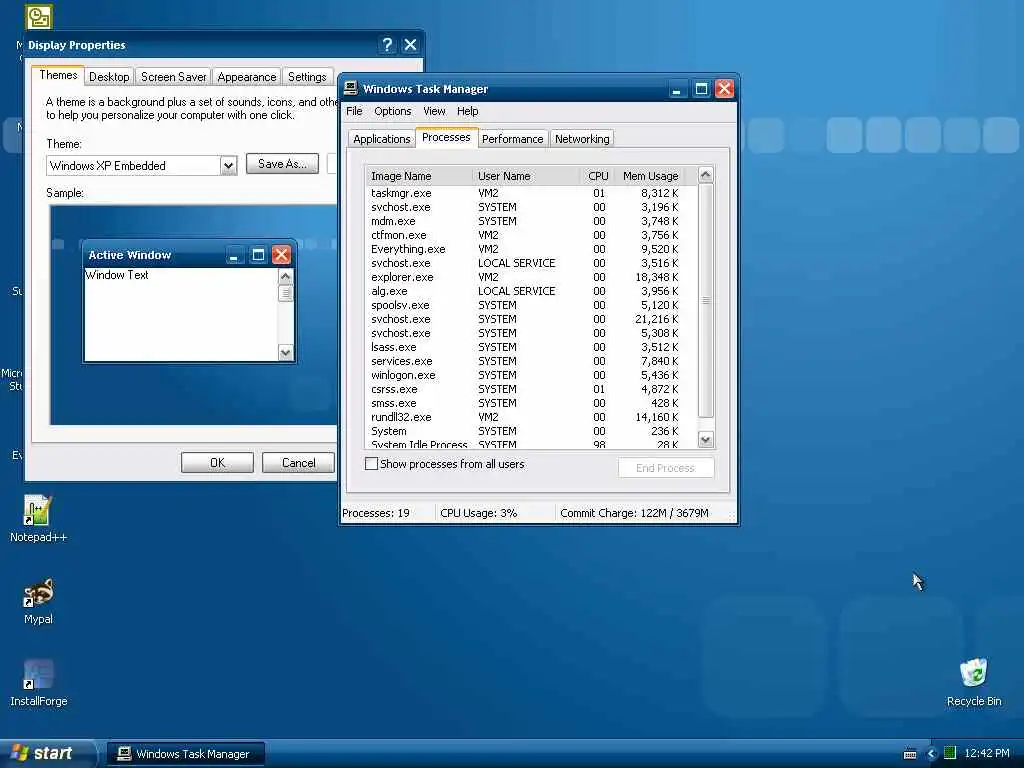Select the taskmgr.exe process row
This screenshot has height=768, width=1024.
tap(531, 193)
